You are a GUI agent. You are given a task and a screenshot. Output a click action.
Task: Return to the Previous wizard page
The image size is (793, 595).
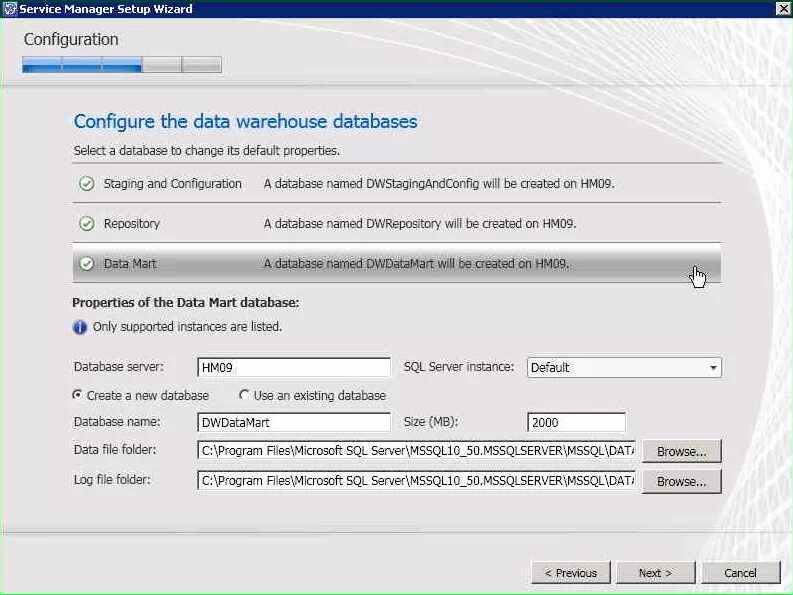(x=570, y=573)
